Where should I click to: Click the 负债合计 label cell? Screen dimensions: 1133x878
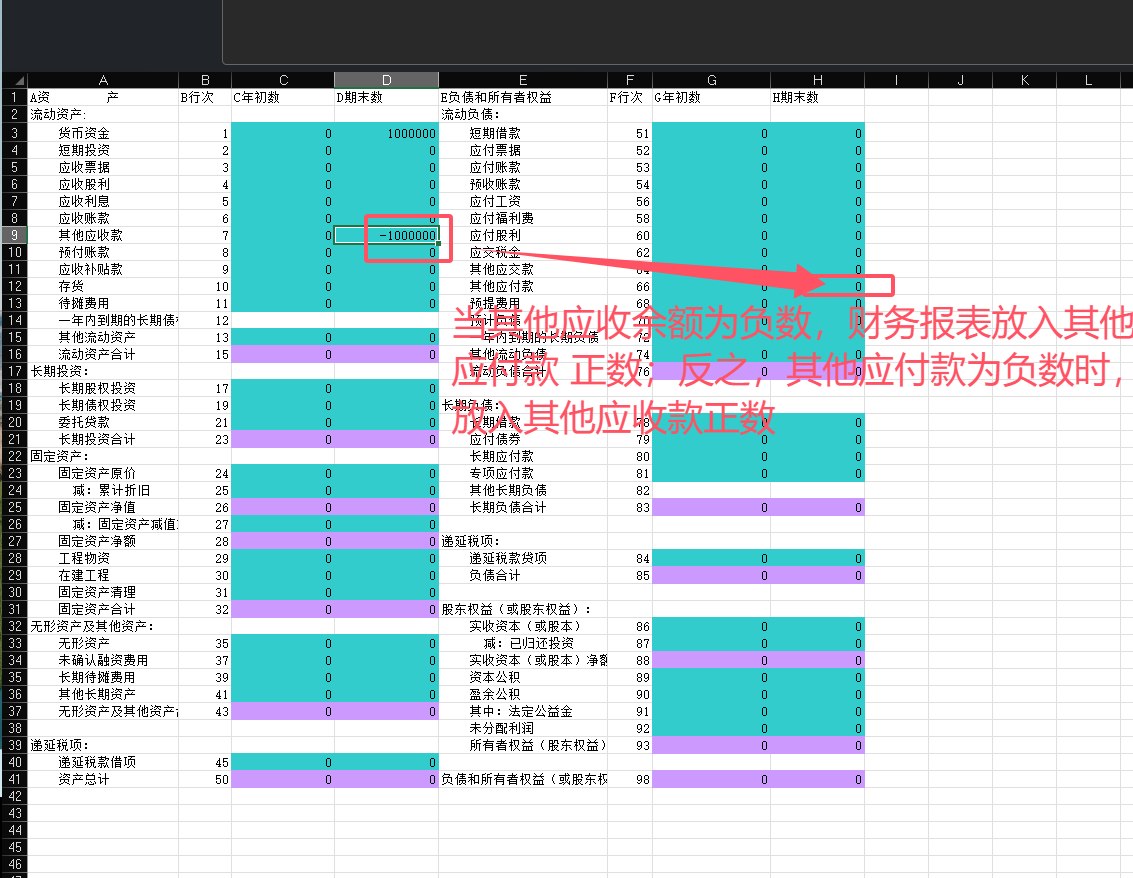point(495,575)
